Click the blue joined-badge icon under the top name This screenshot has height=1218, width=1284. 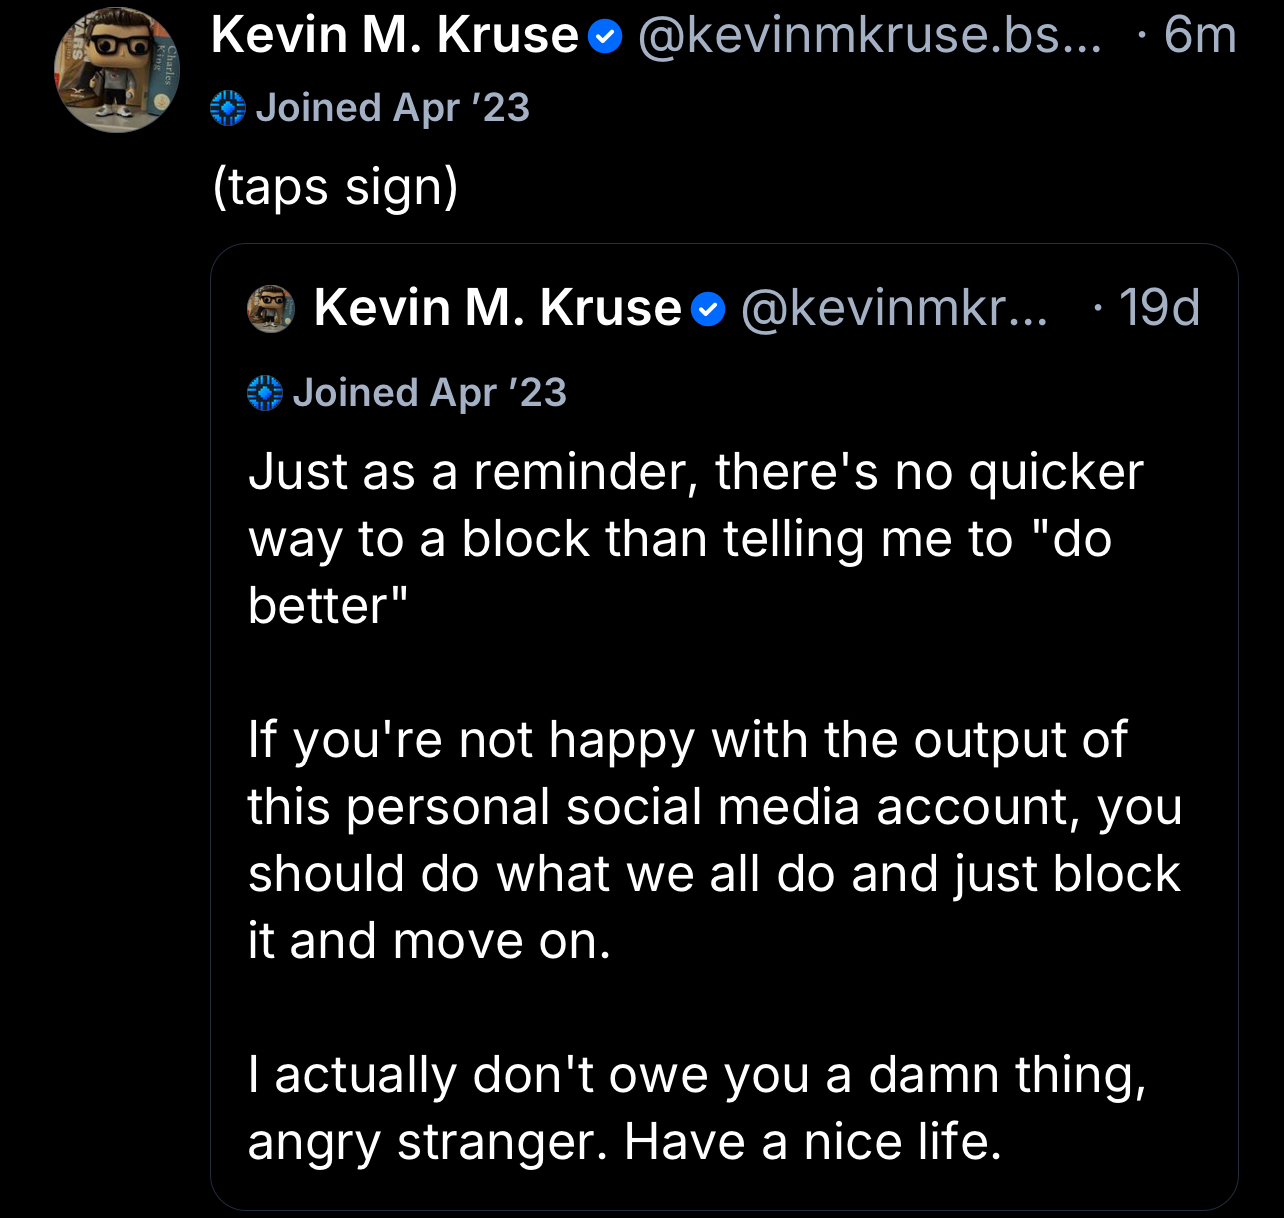coord(228,108)
